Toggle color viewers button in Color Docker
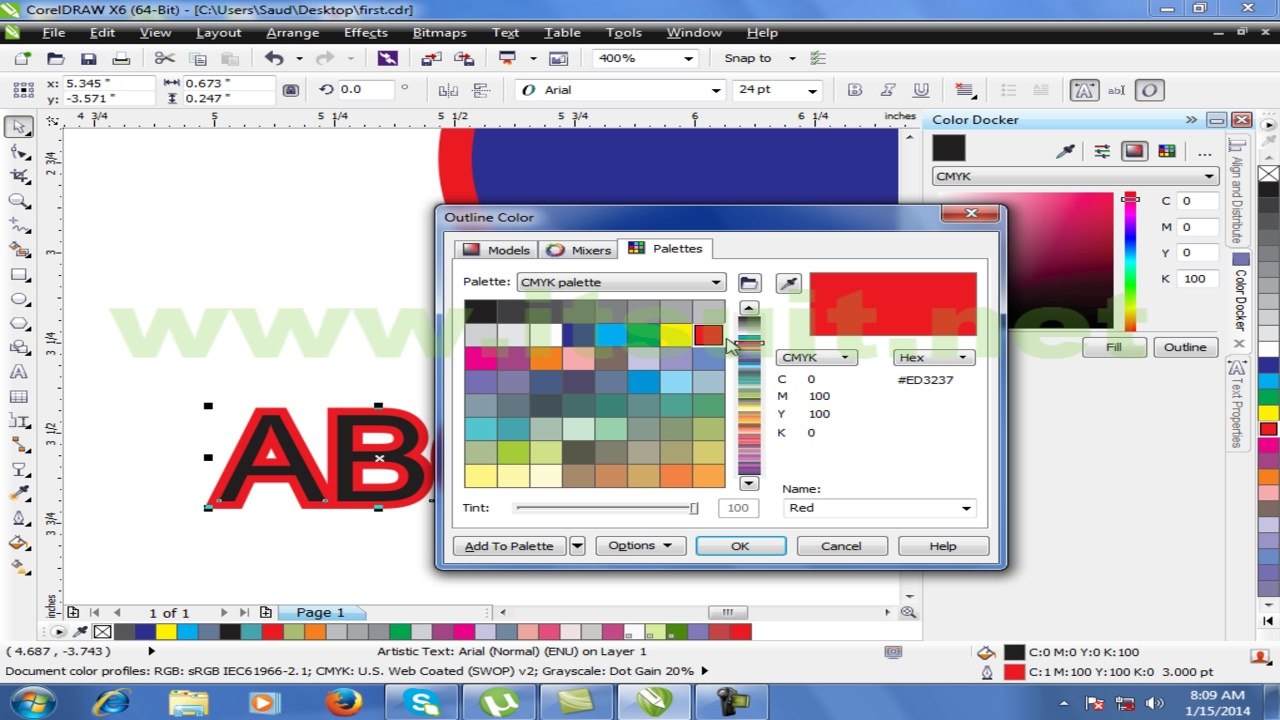The width and height of the screenshot is (1280, 720). [x=1134, y=151]
